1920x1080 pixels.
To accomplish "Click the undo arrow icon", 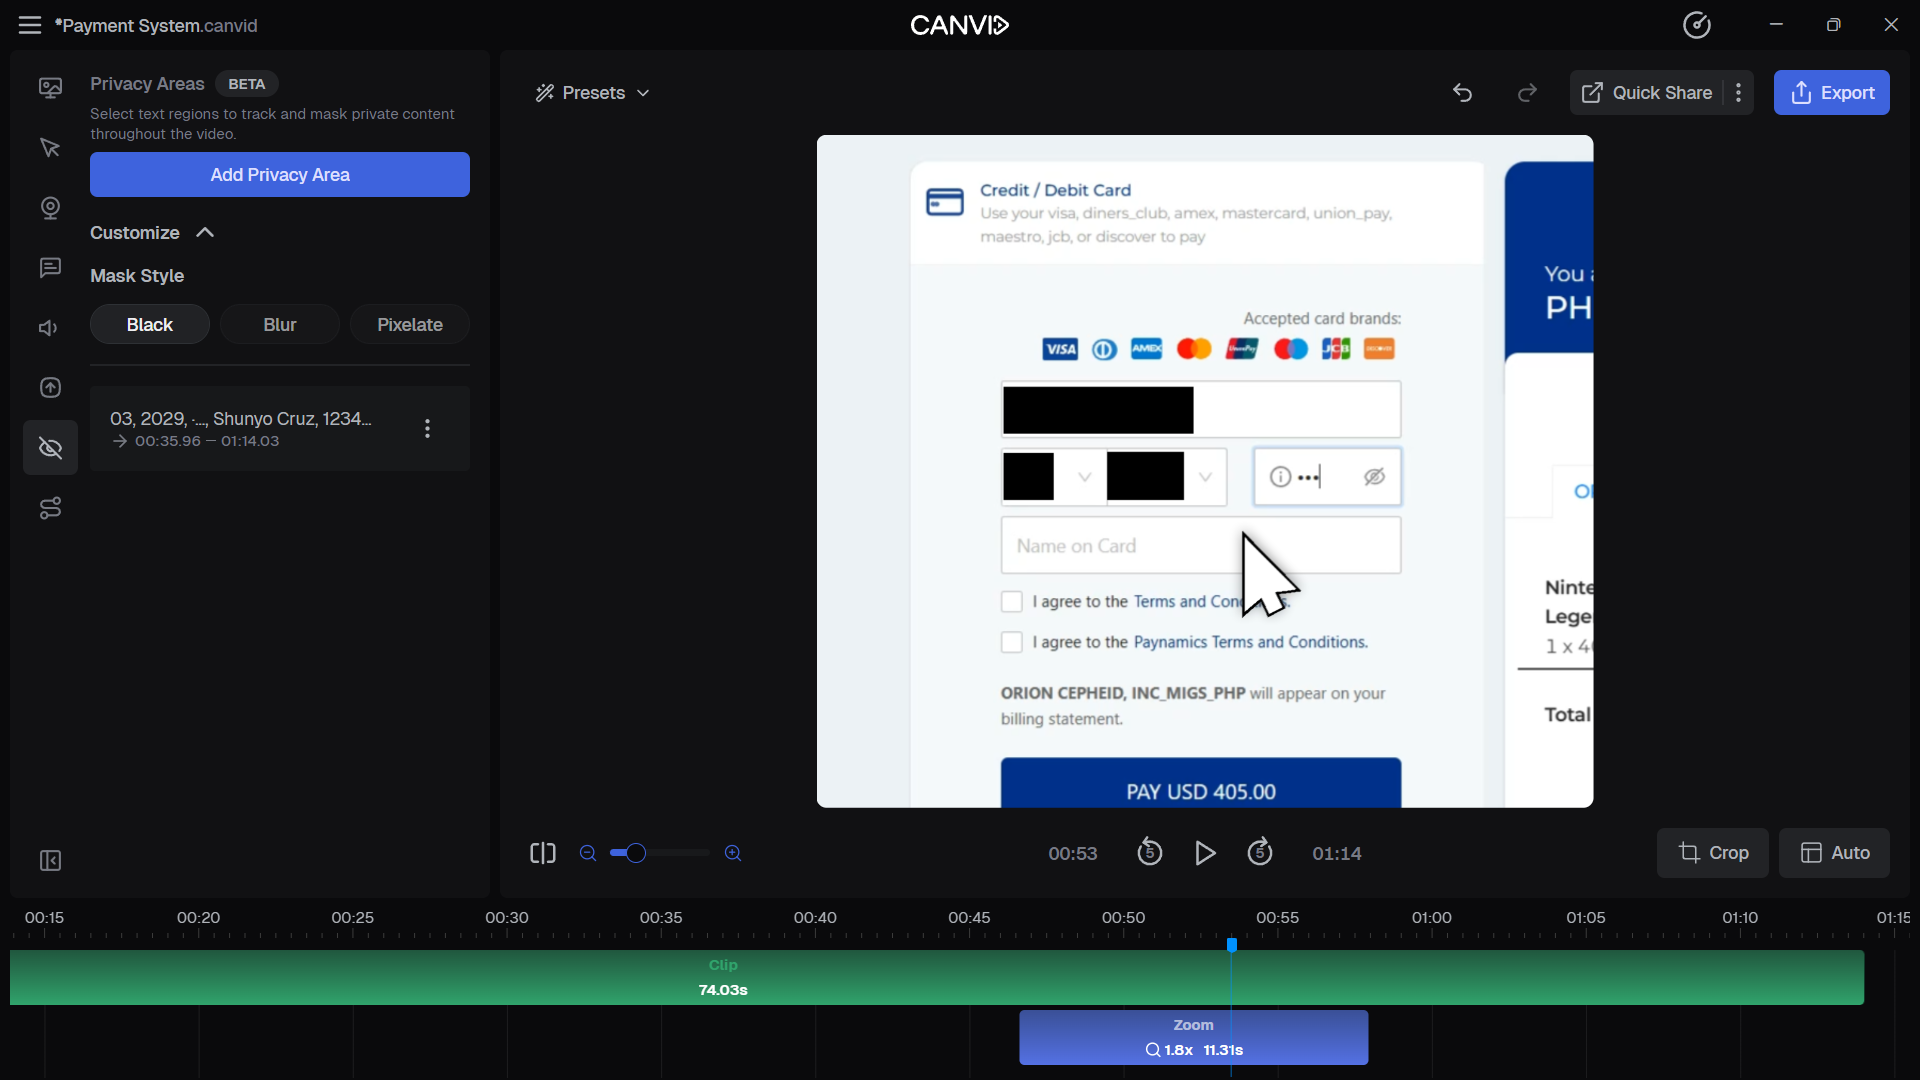I will [1463, 93].
